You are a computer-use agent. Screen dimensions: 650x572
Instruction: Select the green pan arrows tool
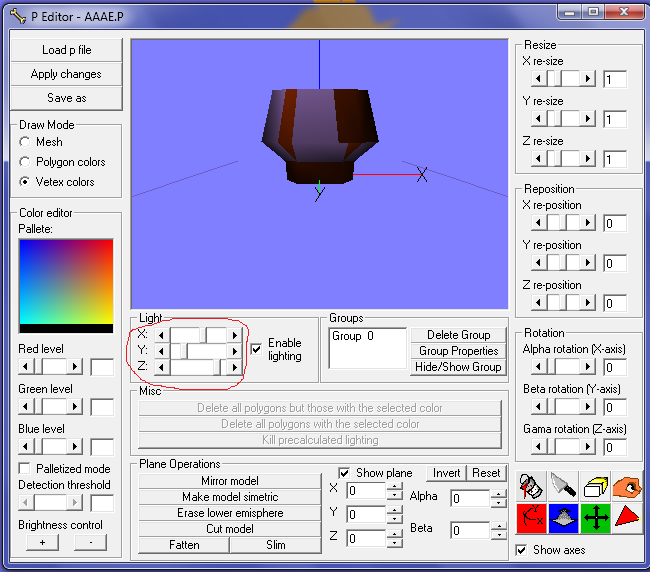[x=595, y=518]
